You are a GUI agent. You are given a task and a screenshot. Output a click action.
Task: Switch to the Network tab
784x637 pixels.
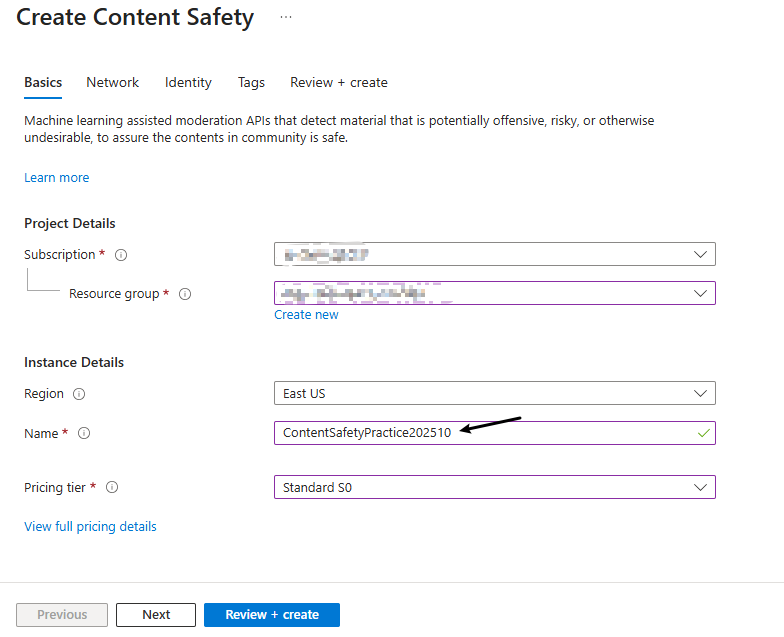(113, 83)
